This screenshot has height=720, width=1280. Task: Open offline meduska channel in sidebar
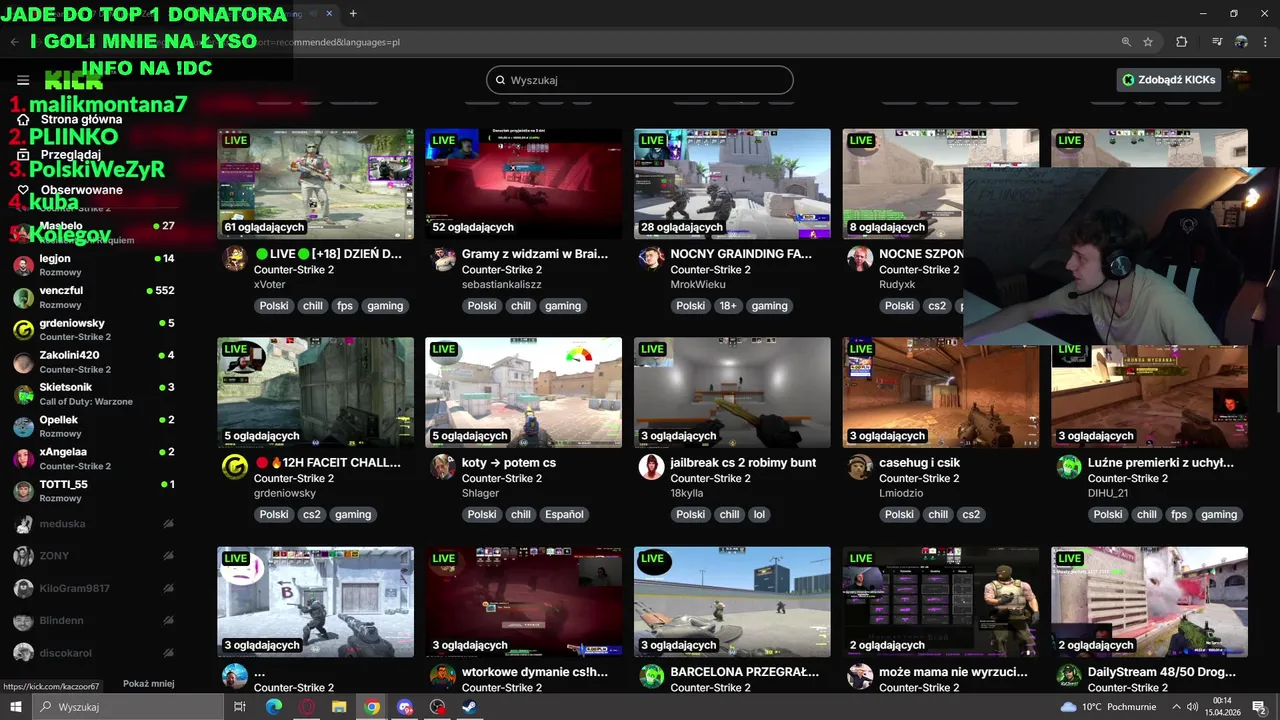click(94, 523)
